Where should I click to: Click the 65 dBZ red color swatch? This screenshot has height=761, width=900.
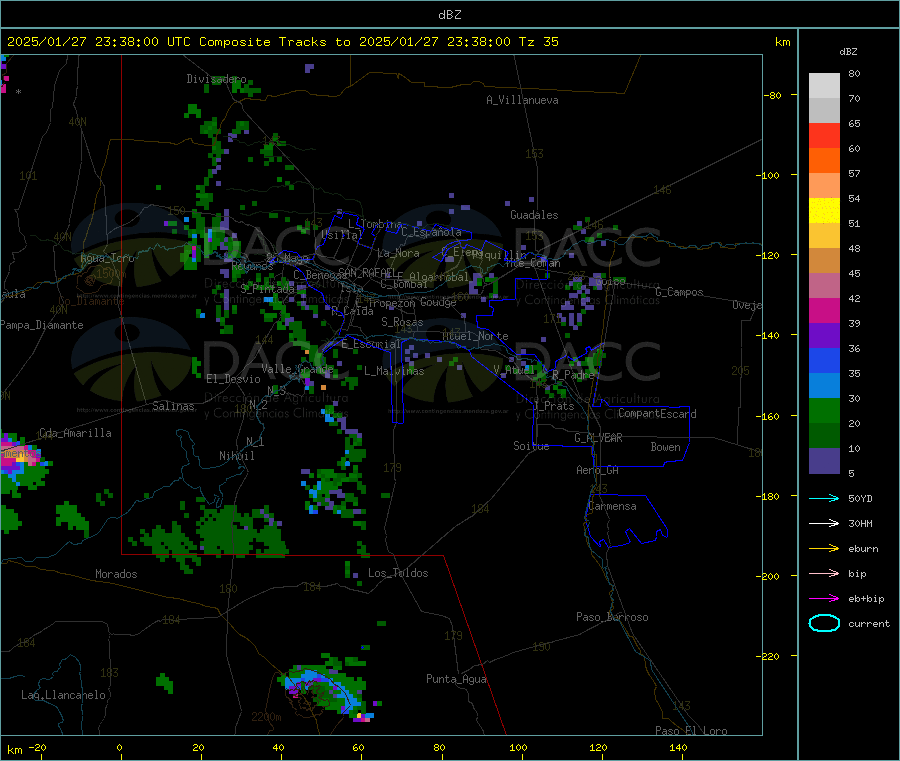pyautogui.click(x=824, y=135)
